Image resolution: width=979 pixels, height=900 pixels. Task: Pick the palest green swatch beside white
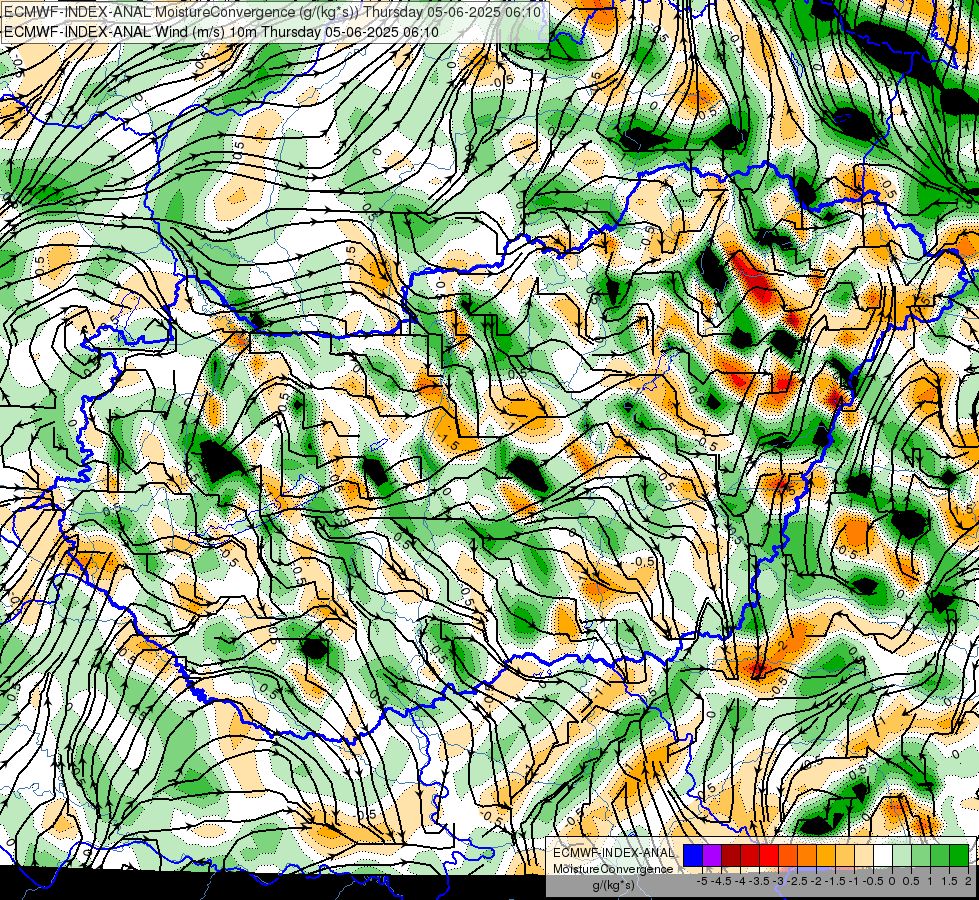click(902, 855)
